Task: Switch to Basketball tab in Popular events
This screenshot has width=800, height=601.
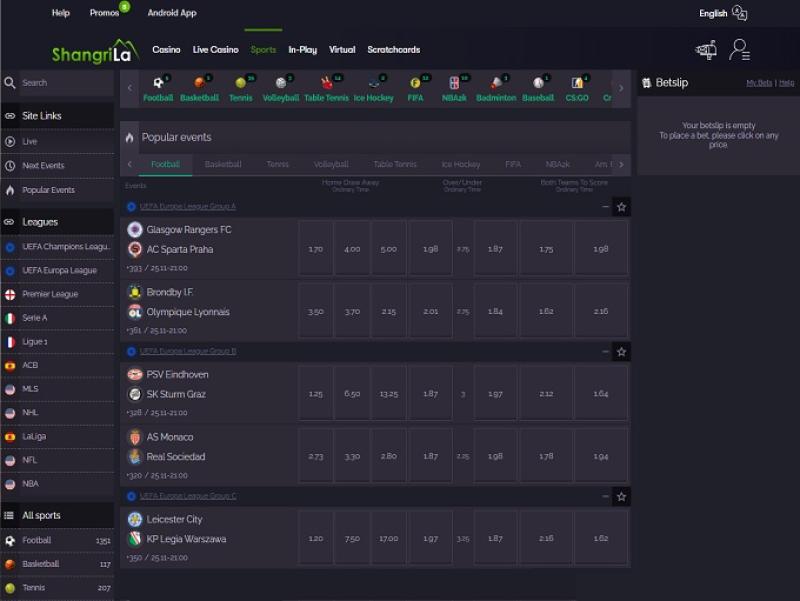Action: (223, 164)
